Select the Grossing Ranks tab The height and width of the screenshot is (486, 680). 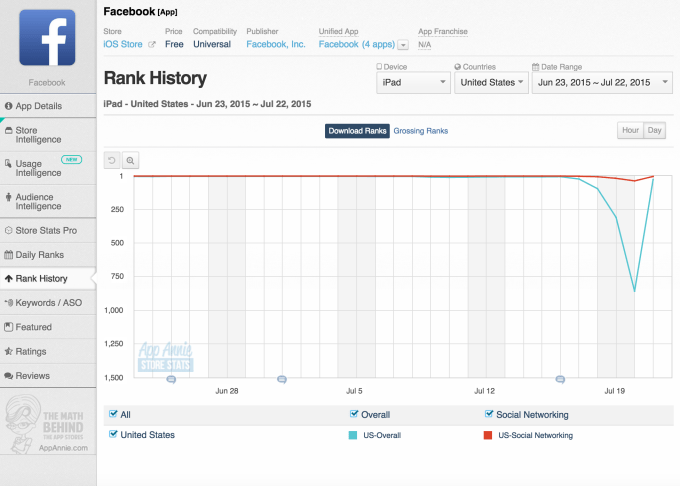tap(421, 131)
